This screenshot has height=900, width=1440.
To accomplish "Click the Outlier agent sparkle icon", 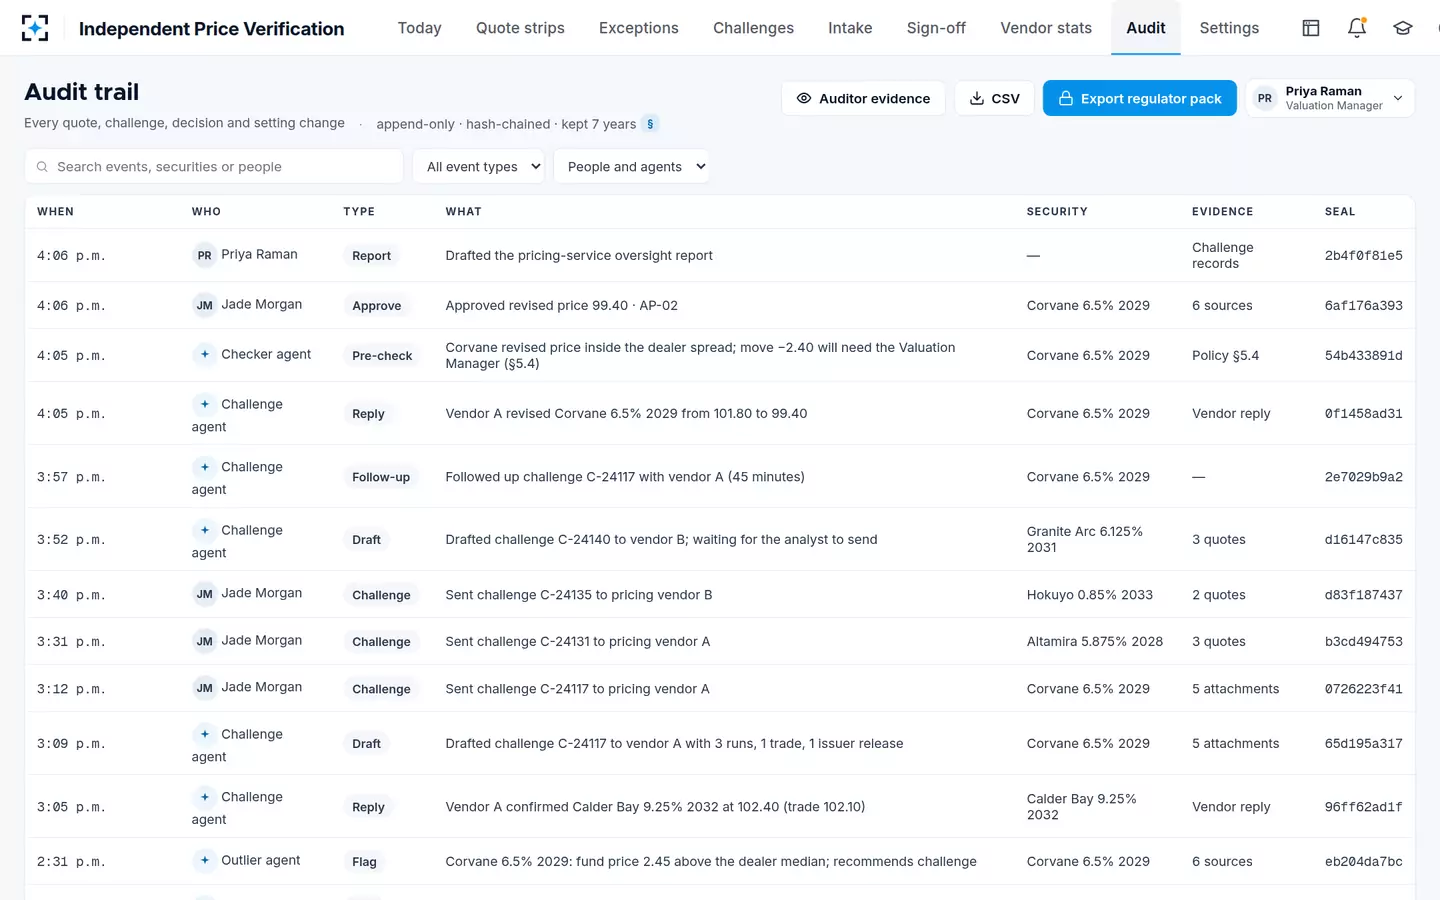I will point(204,860).
